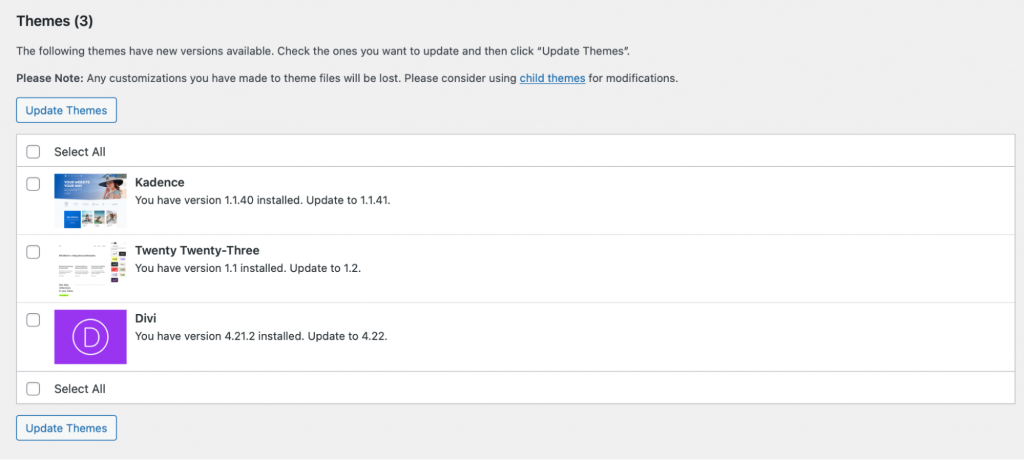Screen dimensions: 1024x460
Task: Tick the Kadence theme checkbox
Action: [x=33, y=184]
